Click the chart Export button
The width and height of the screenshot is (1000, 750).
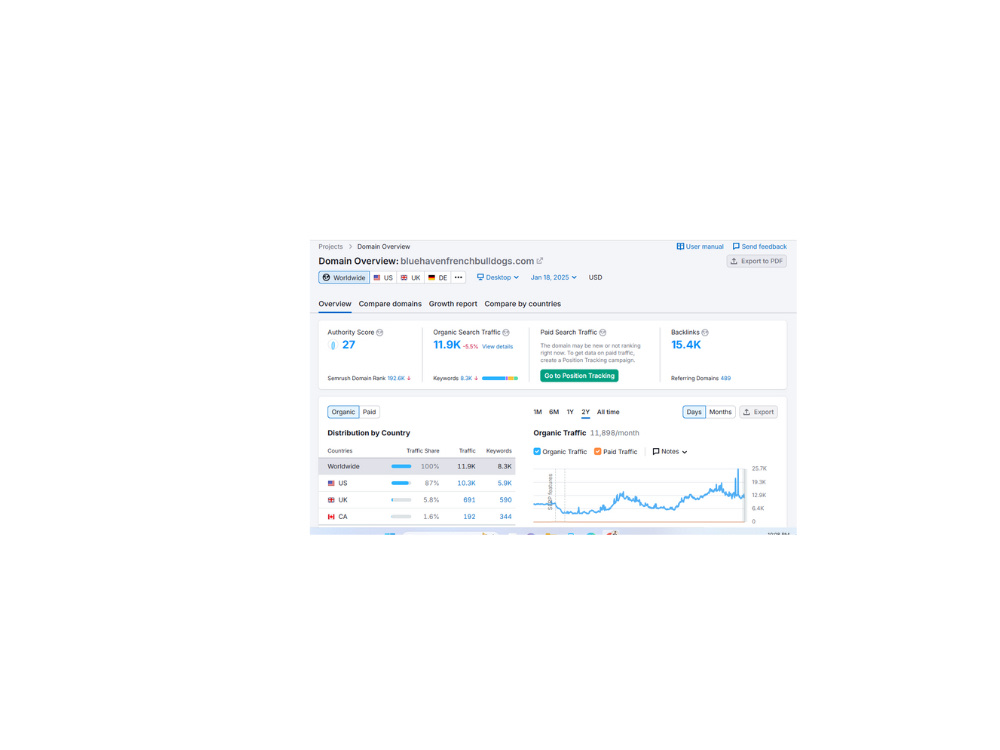(758, 412)
